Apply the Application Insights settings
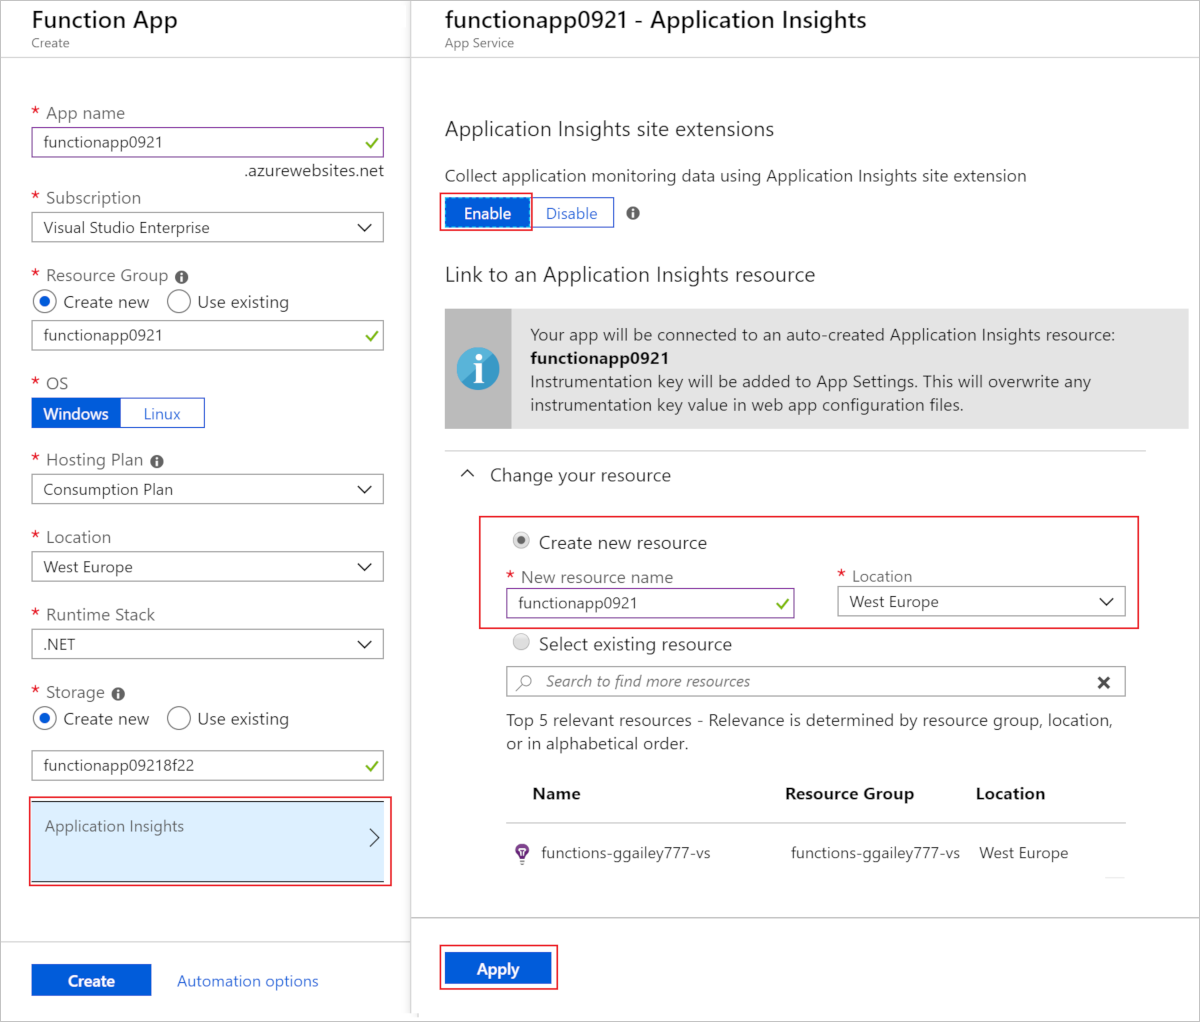1200x1022 pixels. click(498, 968)
